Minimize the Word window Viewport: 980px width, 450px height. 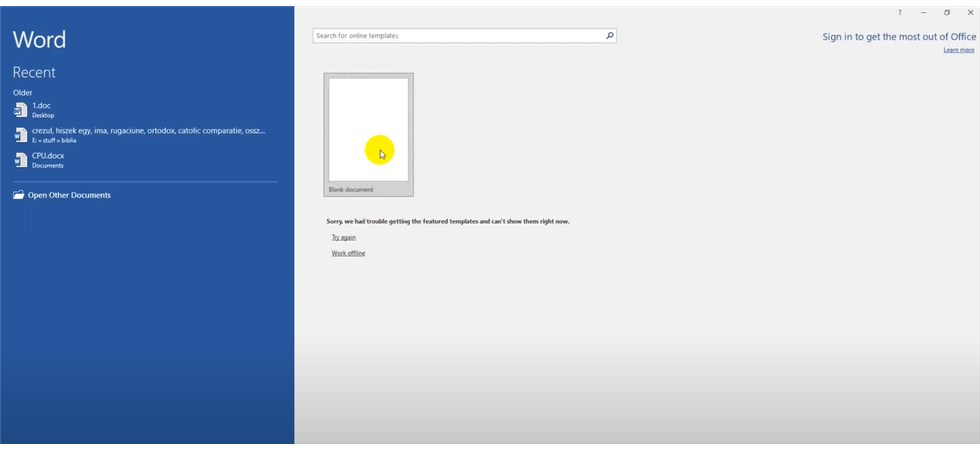coord(923,12)
